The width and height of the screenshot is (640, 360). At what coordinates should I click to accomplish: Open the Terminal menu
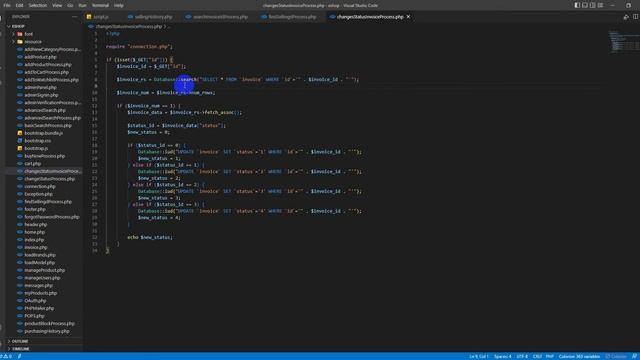pos(100,5)
